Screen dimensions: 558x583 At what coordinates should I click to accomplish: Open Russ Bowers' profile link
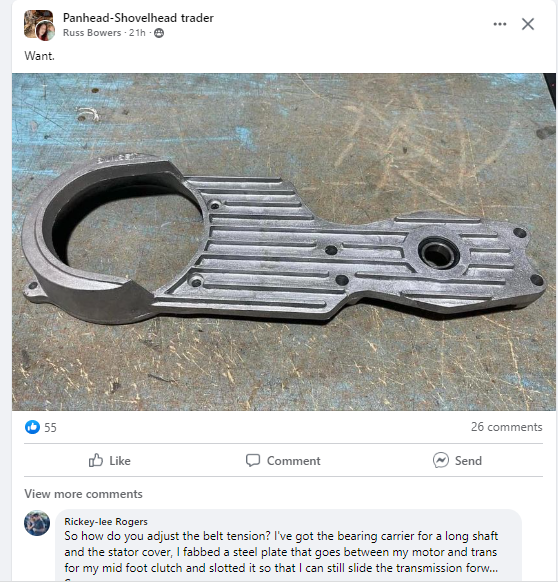[x=92, y=33]
